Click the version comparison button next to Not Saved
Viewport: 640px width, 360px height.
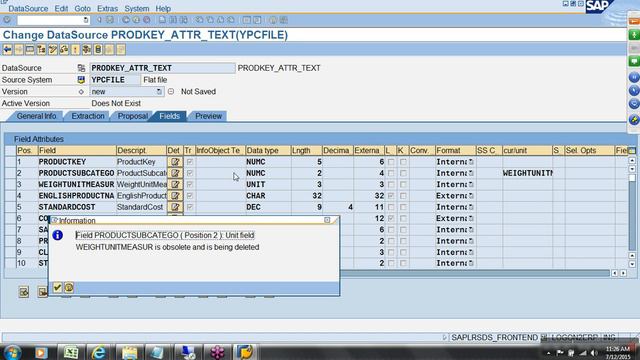[x=171, y=91]
